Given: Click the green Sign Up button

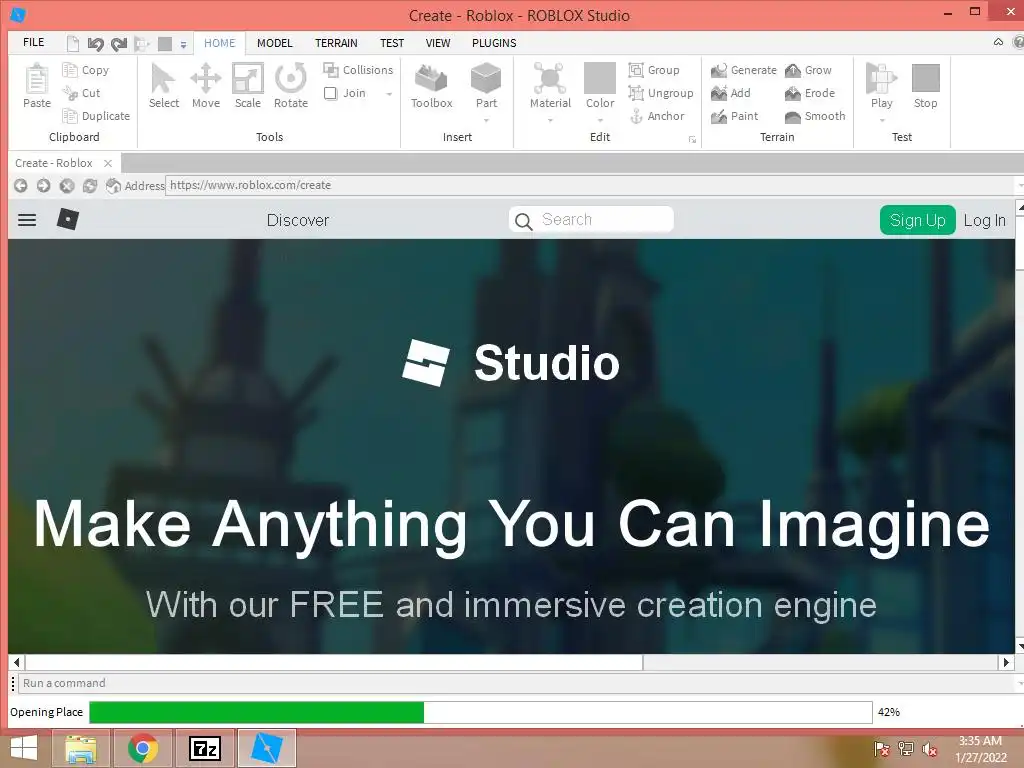Looking at the screenshot, I should 918,220.
